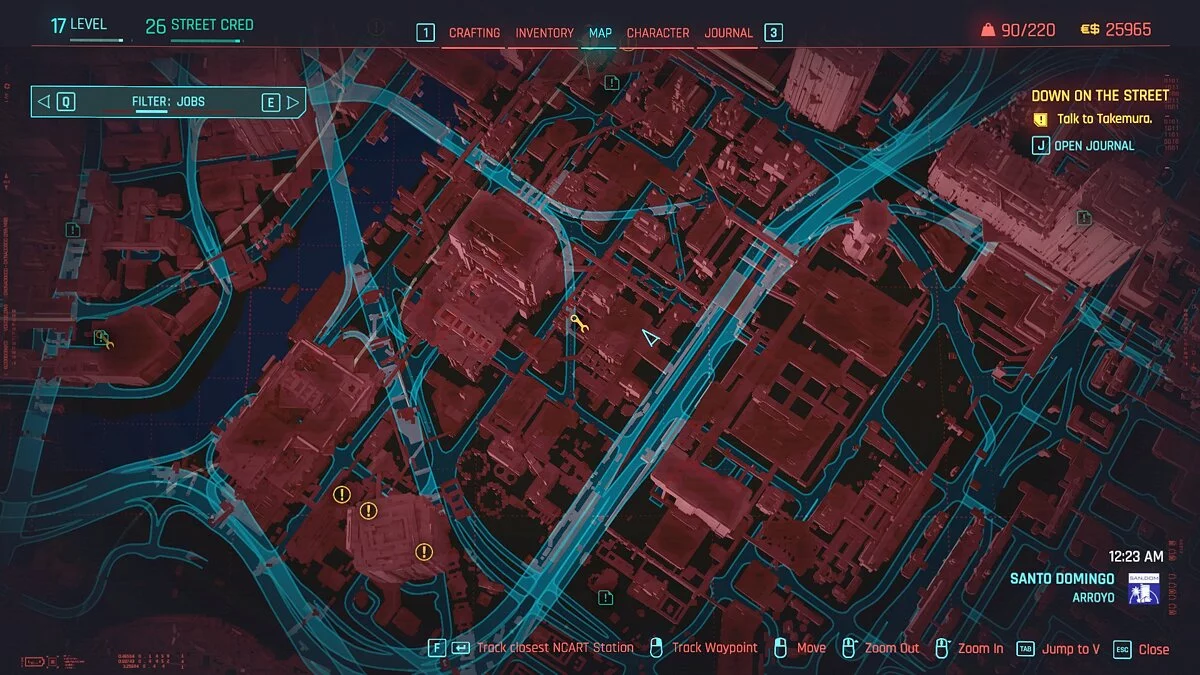The image size is (1200, 675).
Task: Click the green fast travel marker below the quest tracker
Action: [1085, 217]
